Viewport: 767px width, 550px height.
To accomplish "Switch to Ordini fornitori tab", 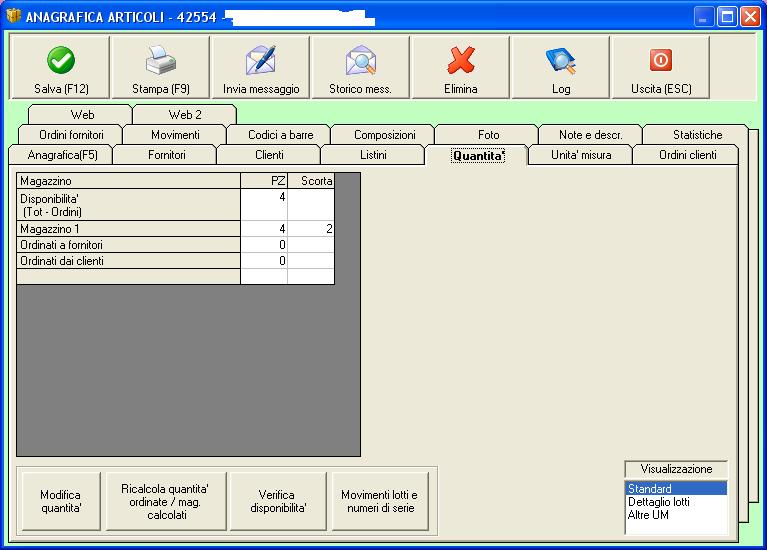I will pos(71,135).
